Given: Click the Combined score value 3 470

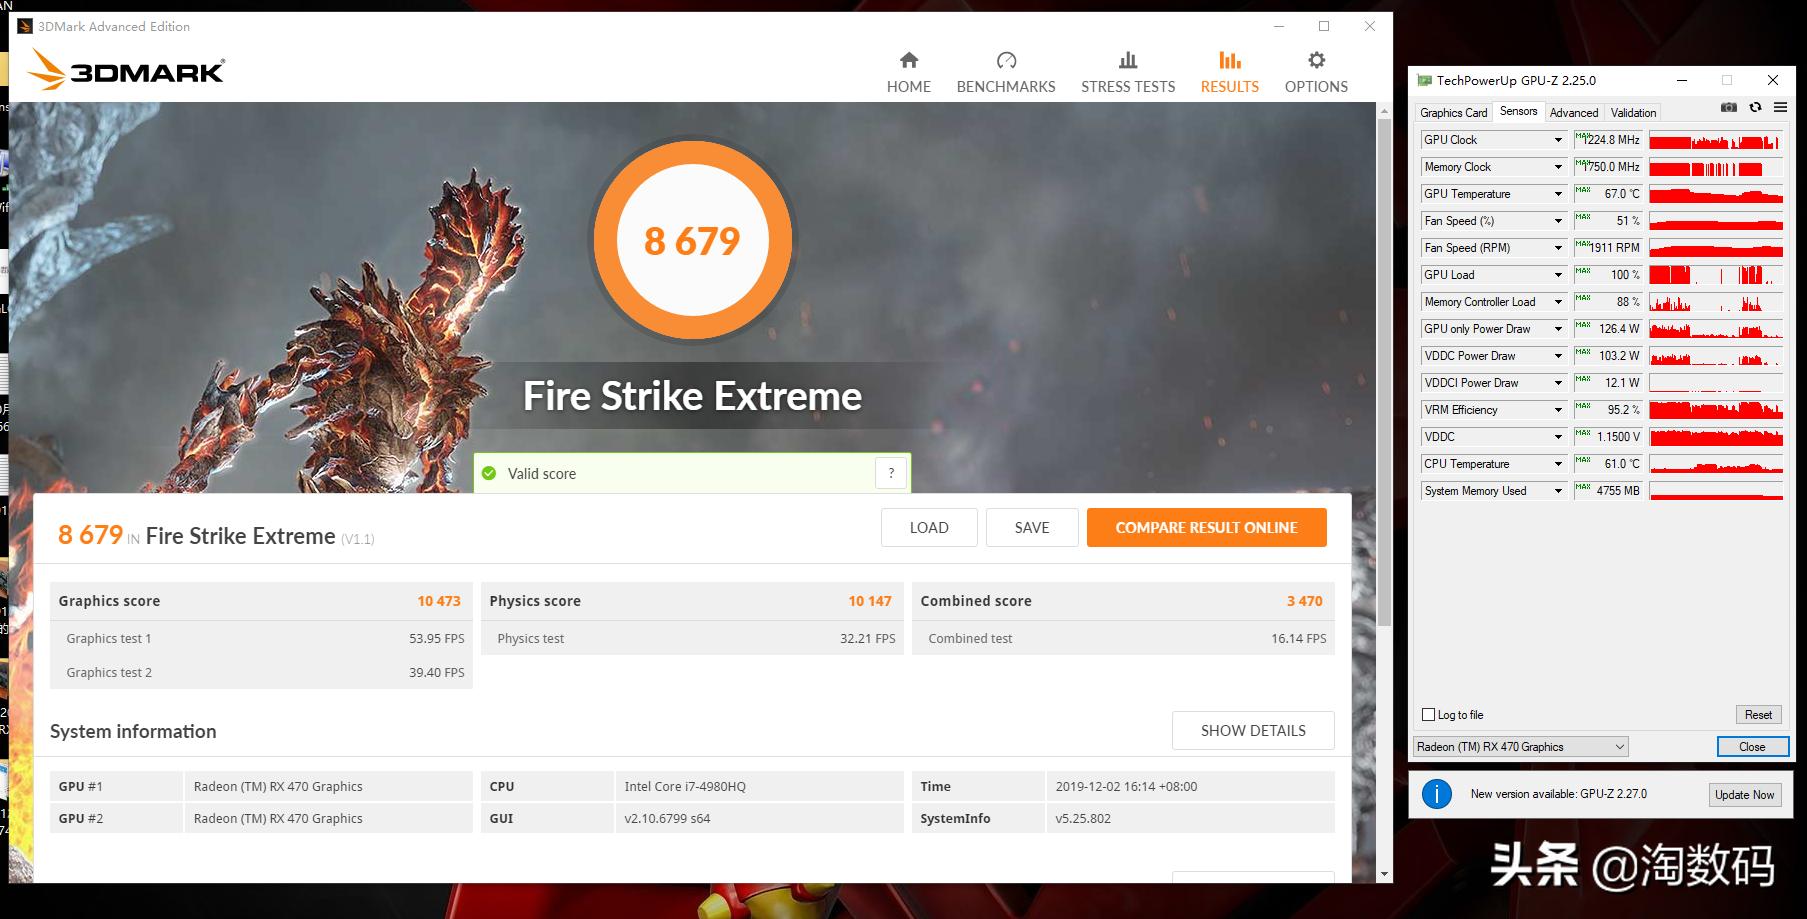Looking at the screenshot, I should (x=1305, y=601).
